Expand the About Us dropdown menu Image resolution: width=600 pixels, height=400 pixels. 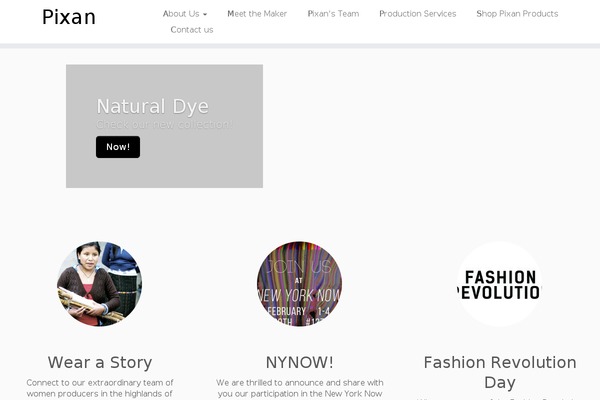tap(185, 14)
